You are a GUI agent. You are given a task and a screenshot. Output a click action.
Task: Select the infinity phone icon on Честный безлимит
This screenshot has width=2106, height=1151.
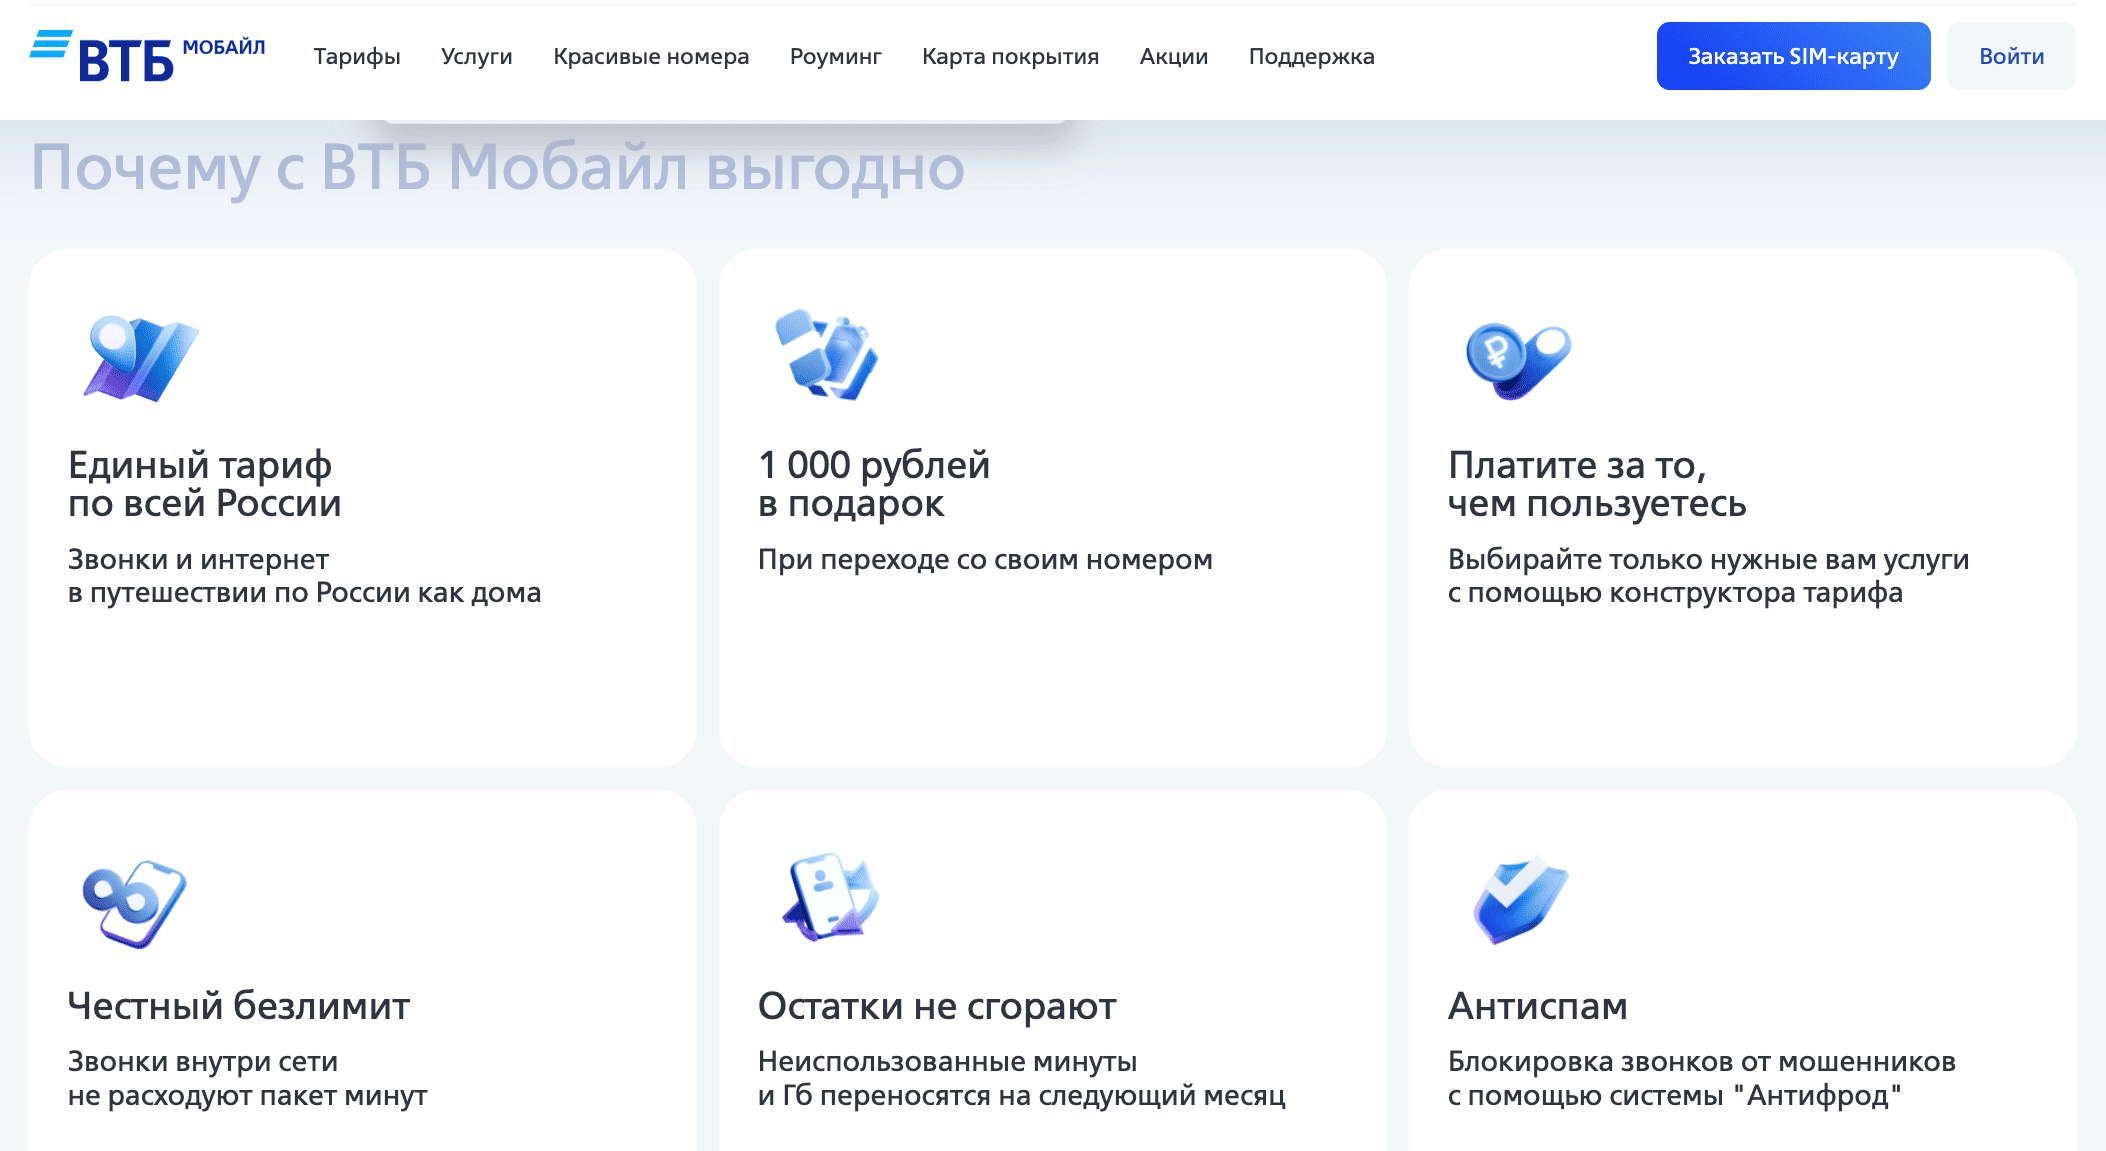(x=137, y=905)
